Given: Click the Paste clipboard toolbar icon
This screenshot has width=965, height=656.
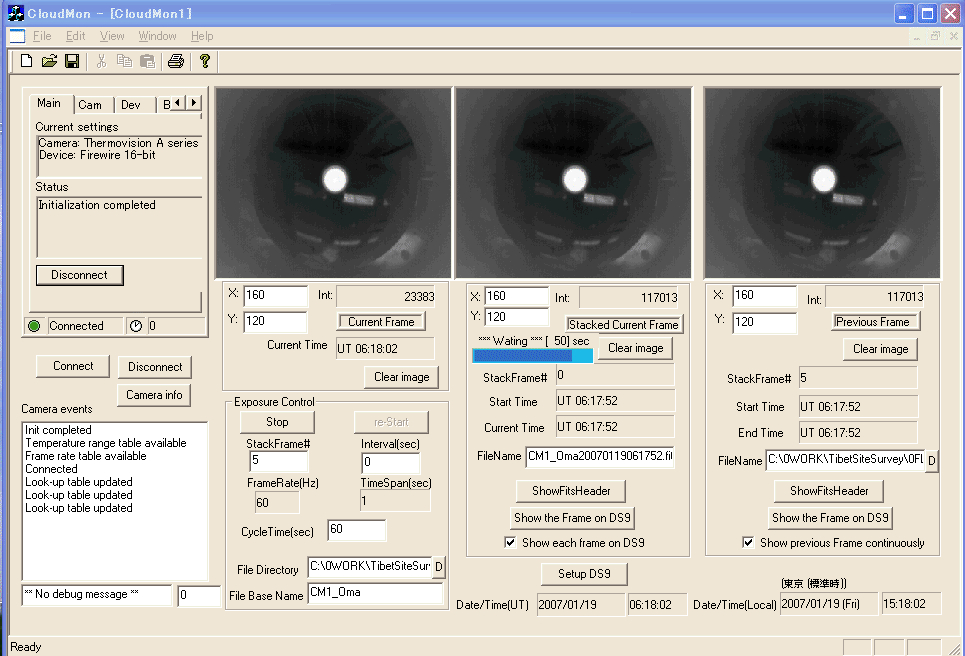Looking at the screenshot, I should 147,61.
